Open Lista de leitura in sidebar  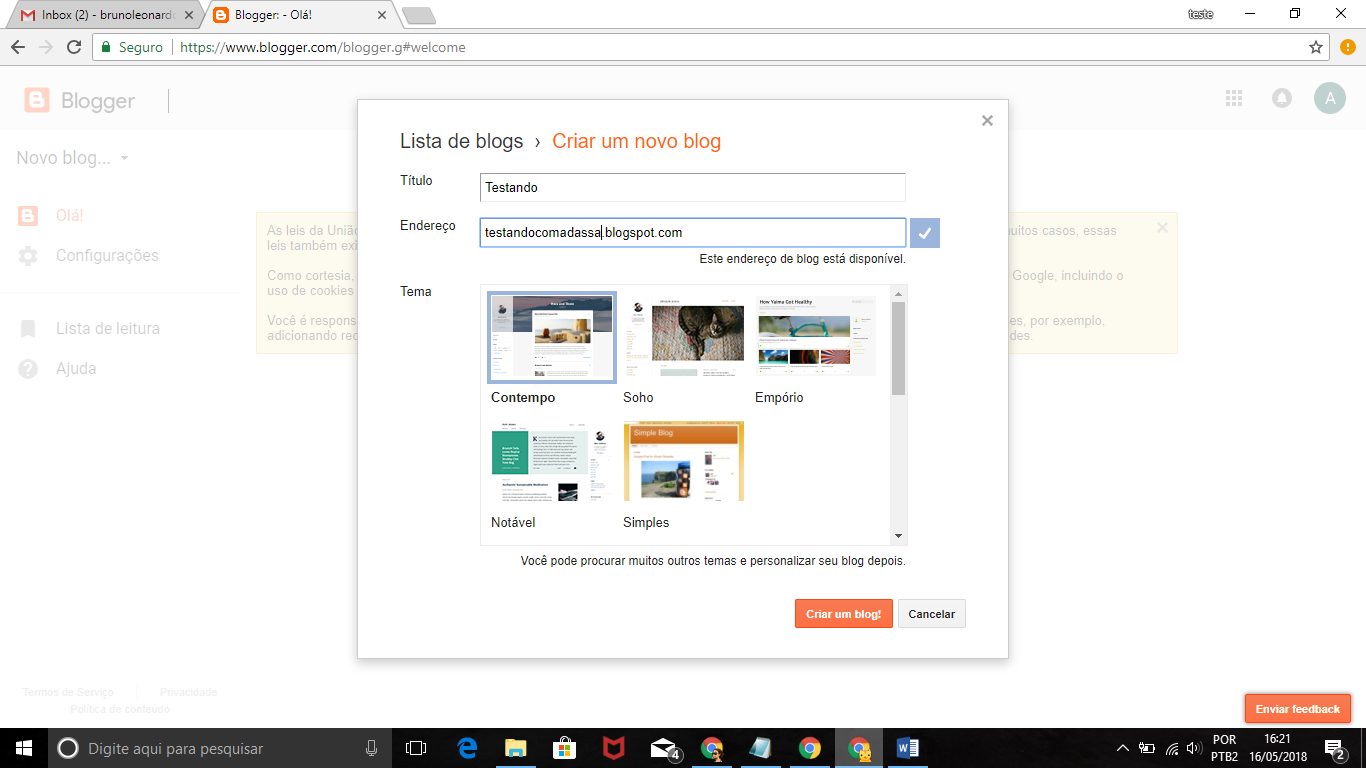click(x=108, y=329)
